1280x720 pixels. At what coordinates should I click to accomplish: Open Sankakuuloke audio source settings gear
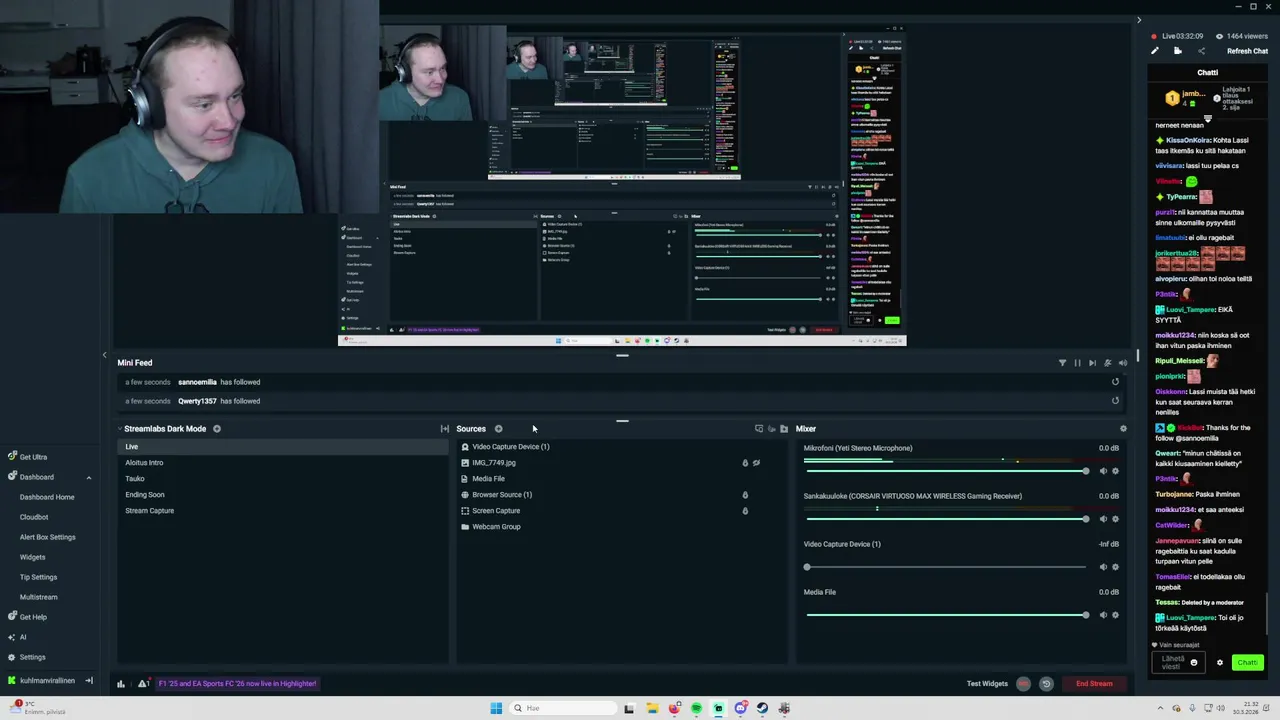pyautogui.click(x=1116, y=519)
